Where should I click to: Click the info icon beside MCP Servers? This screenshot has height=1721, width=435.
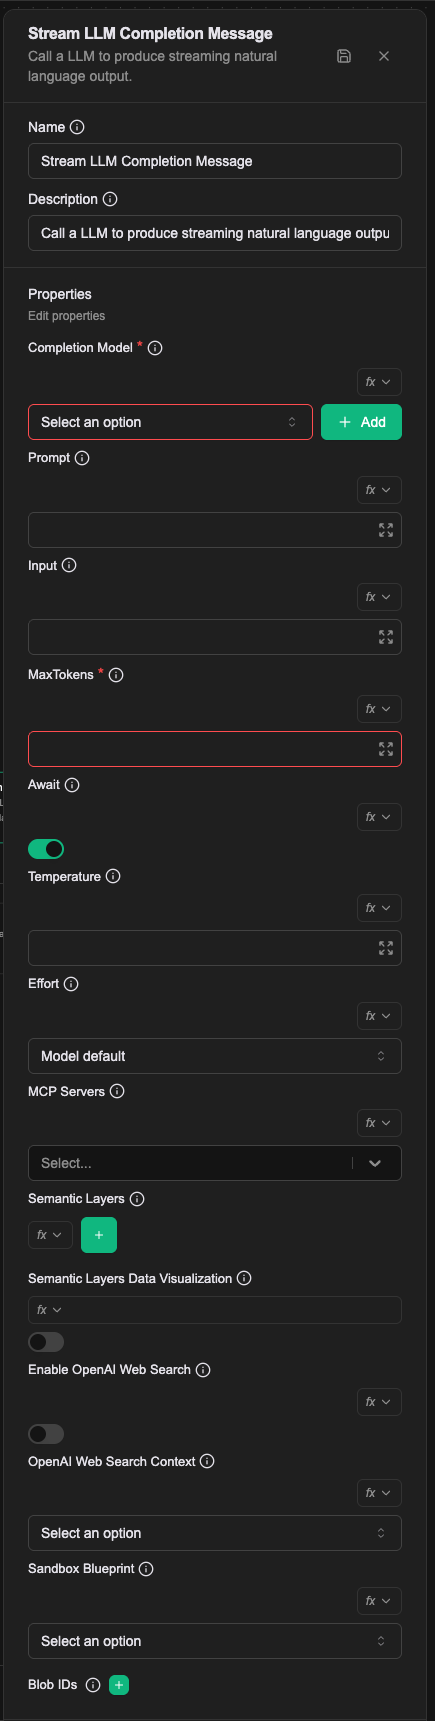click(x=117, y=1091)
